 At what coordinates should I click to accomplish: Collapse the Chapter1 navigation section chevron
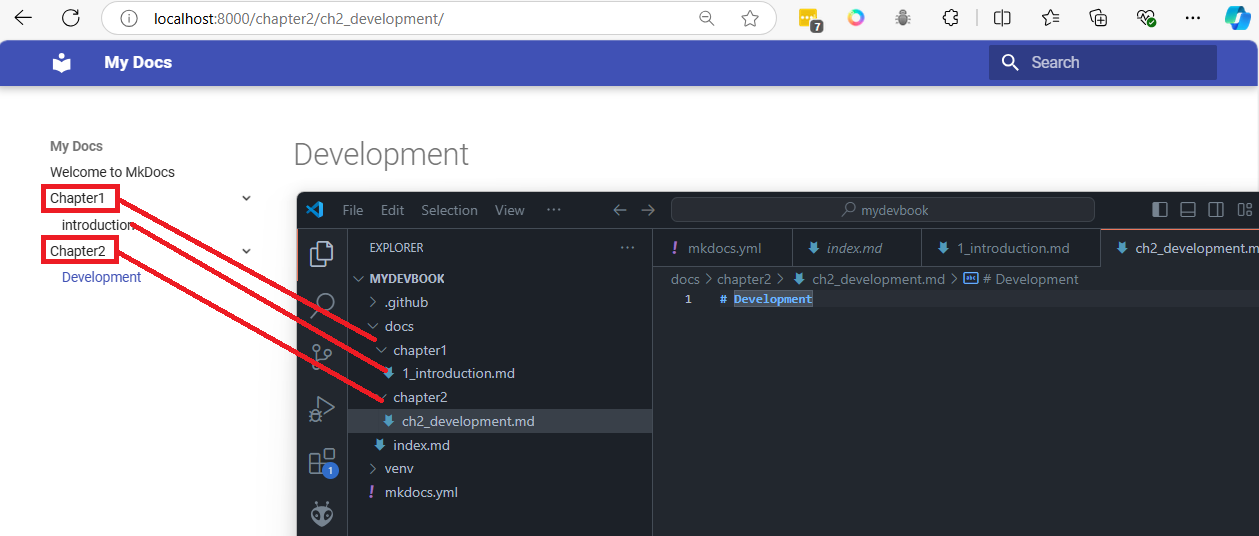[247, 198]
